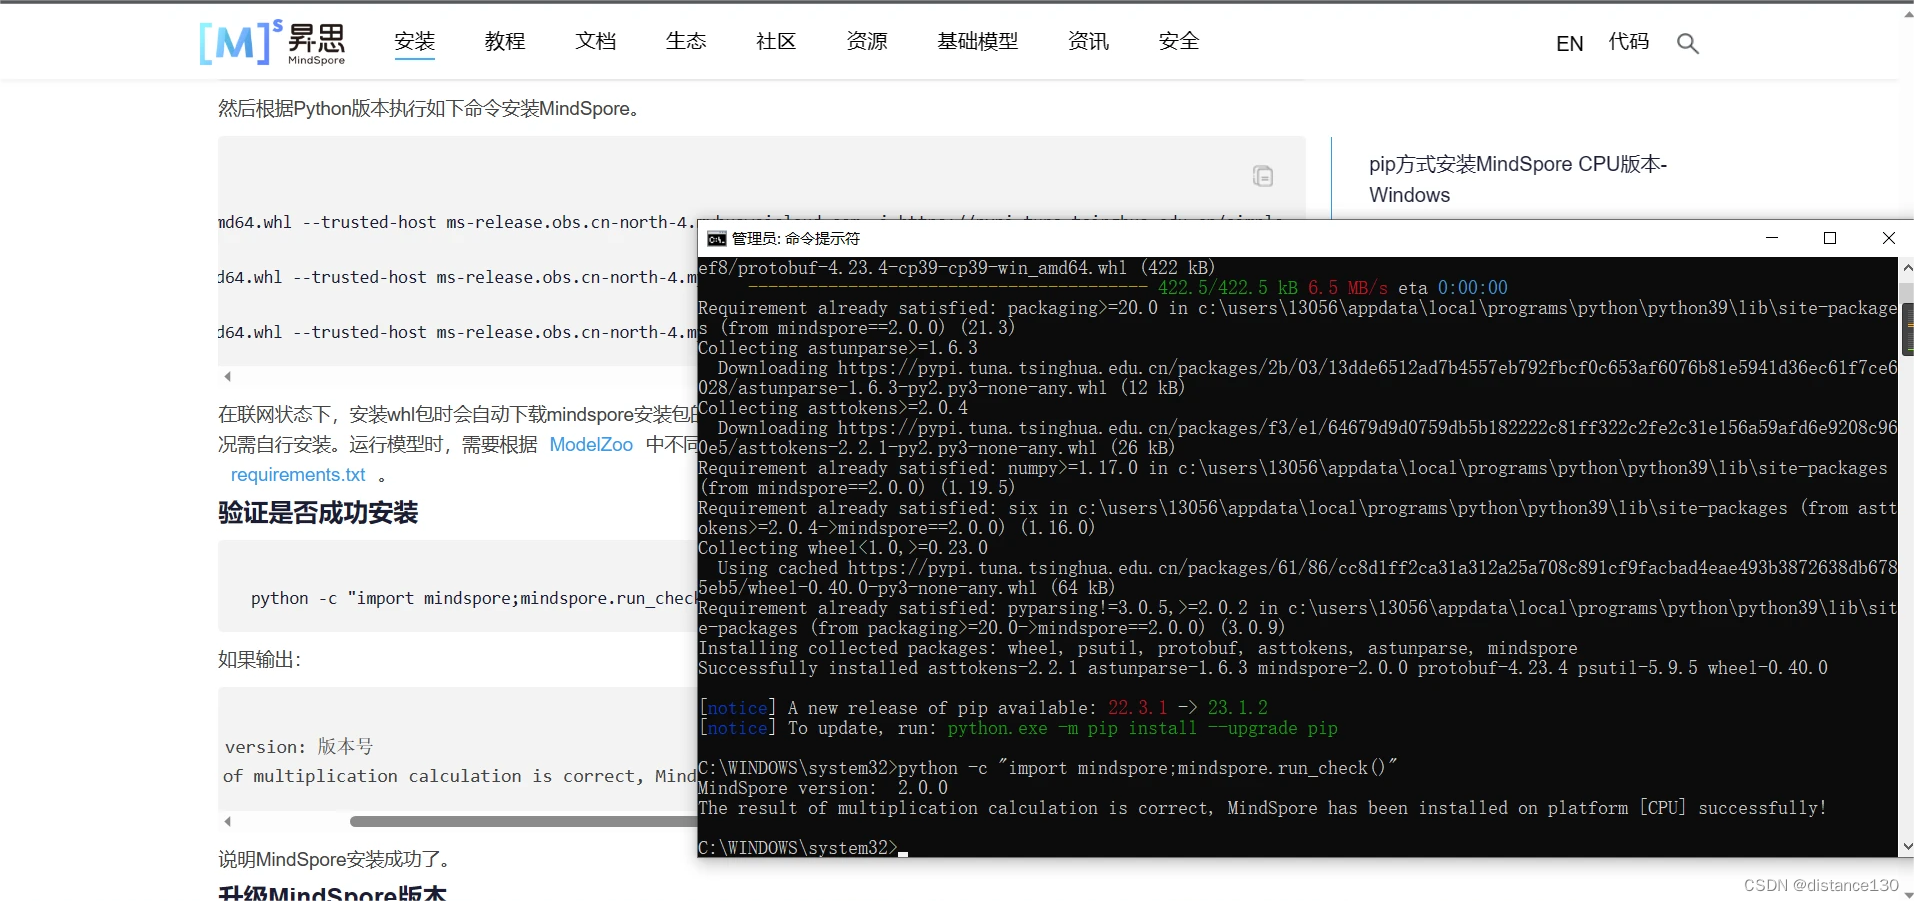Click the 如果输出: text on webpage

coord(260,659)
